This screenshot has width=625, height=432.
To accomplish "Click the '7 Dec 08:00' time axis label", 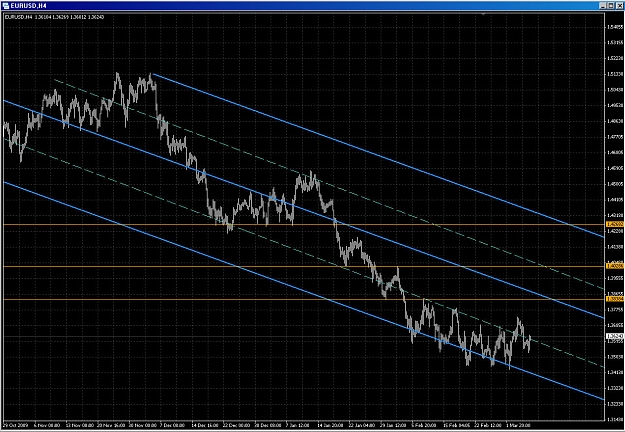I will 171,425.
